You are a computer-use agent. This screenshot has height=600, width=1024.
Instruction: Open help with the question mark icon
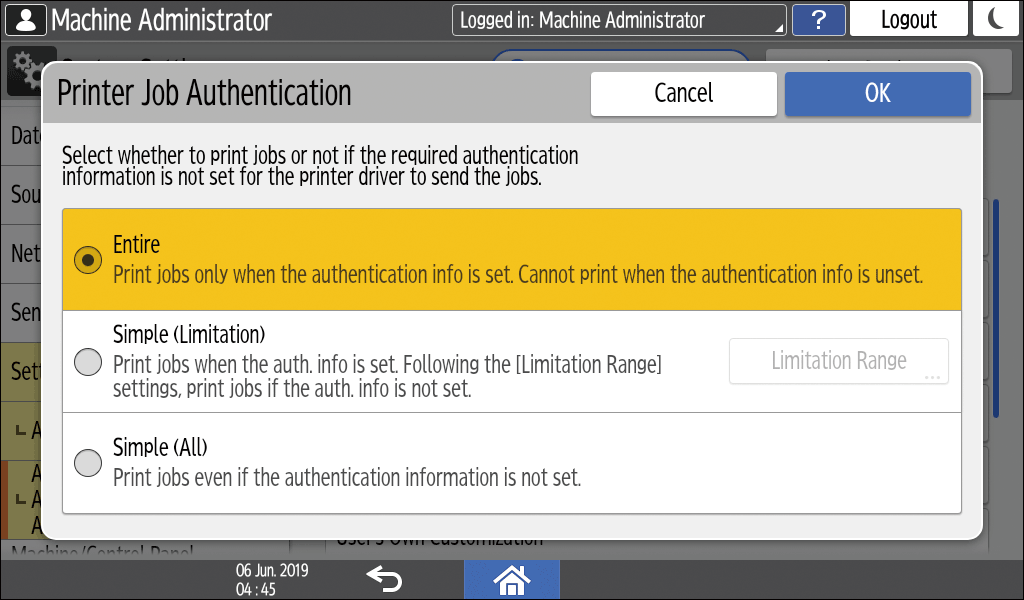point(818,20)
